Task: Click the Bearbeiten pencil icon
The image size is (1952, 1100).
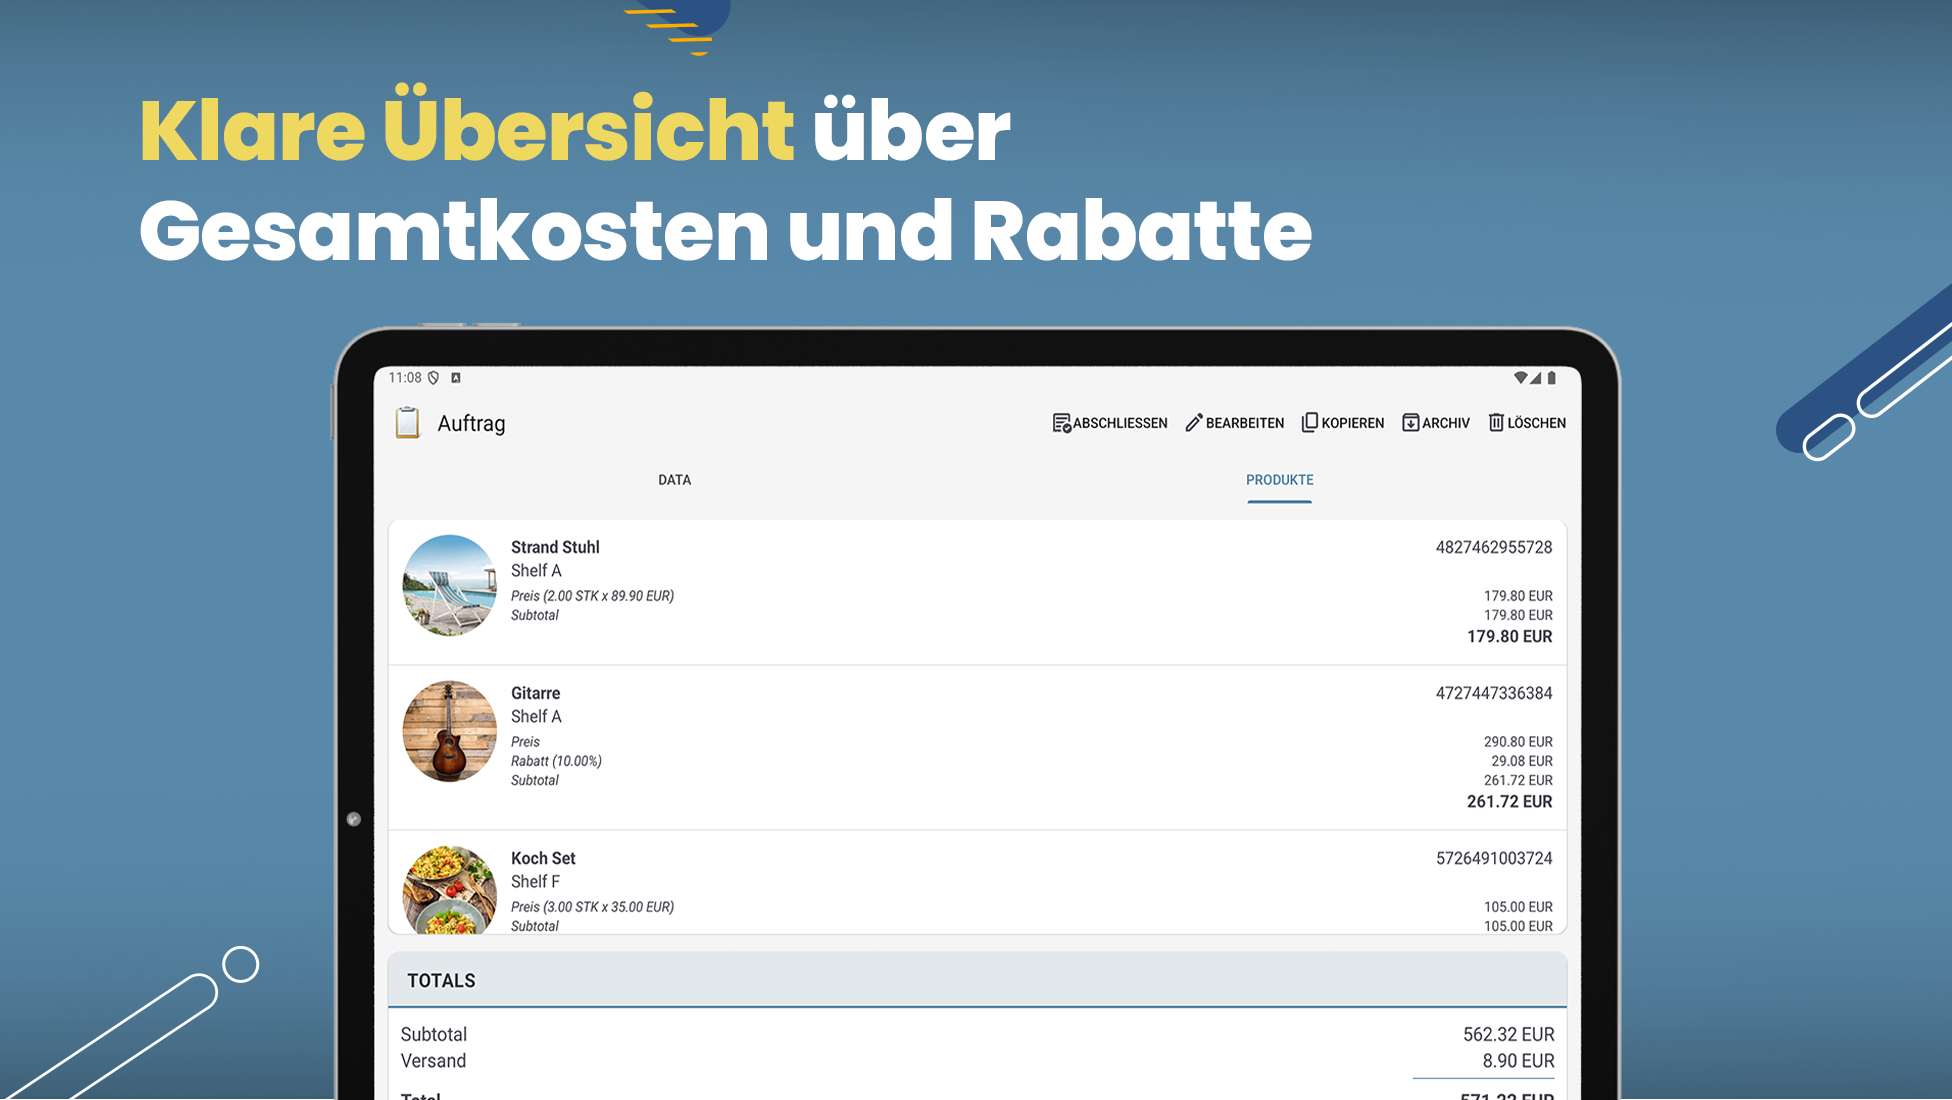Action: point(1194,423)
